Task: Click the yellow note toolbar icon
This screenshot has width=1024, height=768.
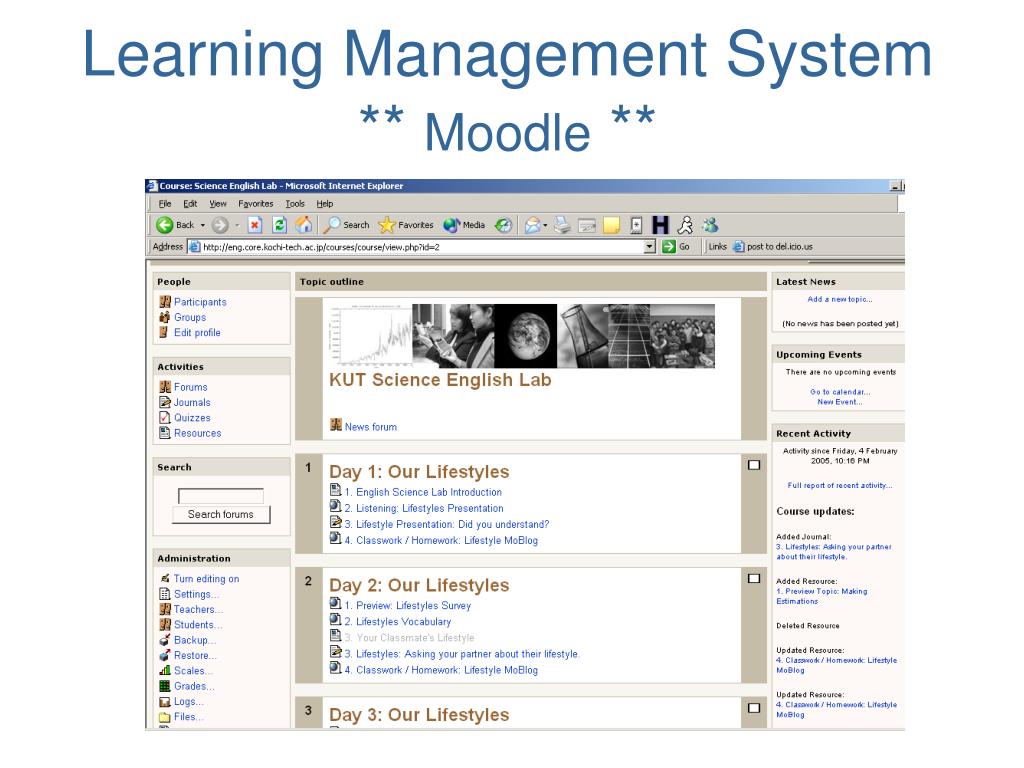Action: (611, 225)
